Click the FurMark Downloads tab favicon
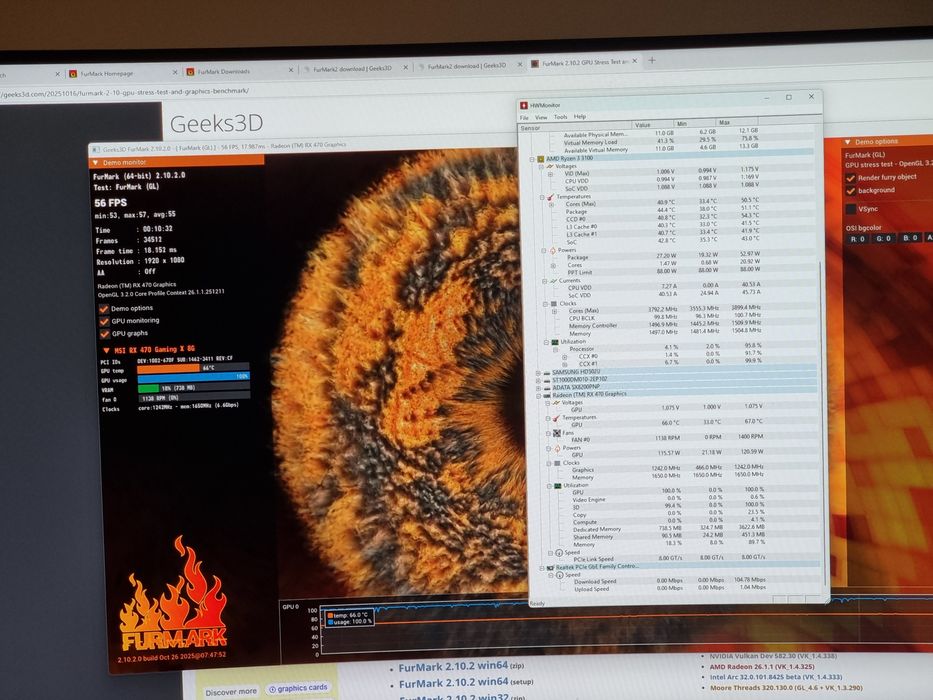The height and width of the screenshot is (700, 933). (190, 72)
